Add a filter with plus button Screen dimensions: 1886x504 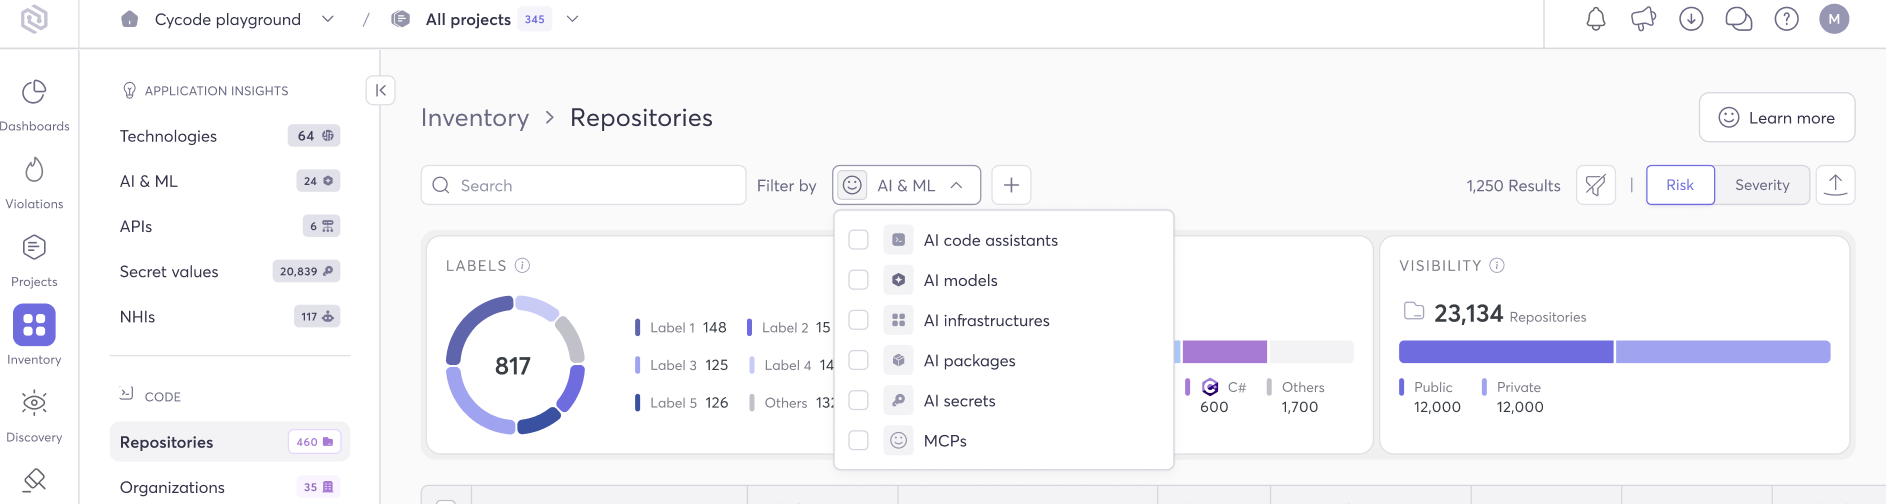1011,185
